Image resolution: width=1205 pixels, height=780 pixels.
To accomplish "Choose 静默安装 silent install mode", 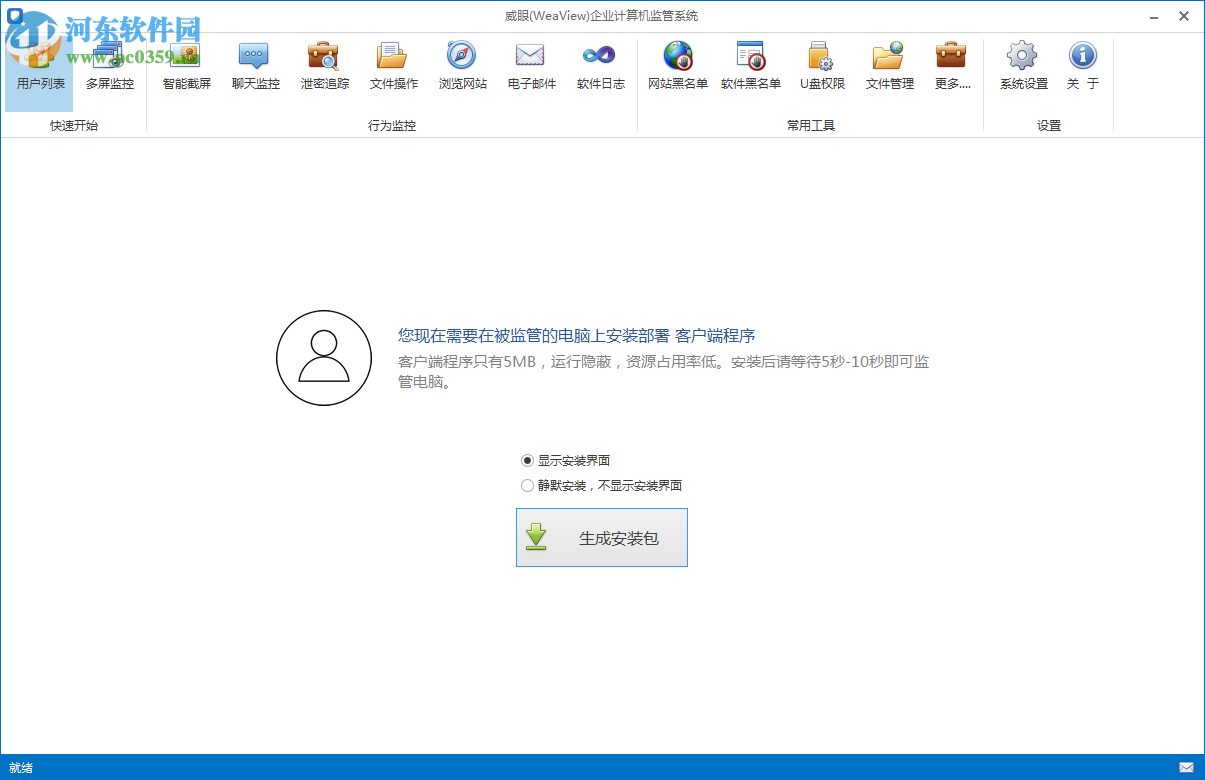I will point(527,485).
